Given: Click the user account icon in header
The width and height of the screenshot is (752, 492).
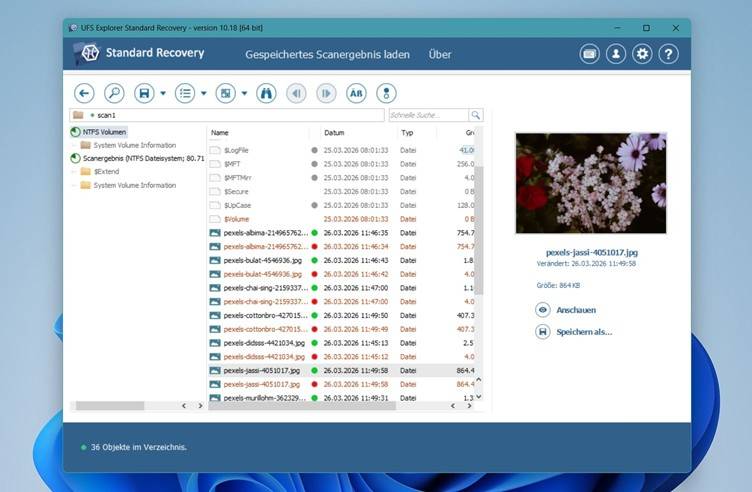Looking at the screenshot, I should [x=616, y=54].
